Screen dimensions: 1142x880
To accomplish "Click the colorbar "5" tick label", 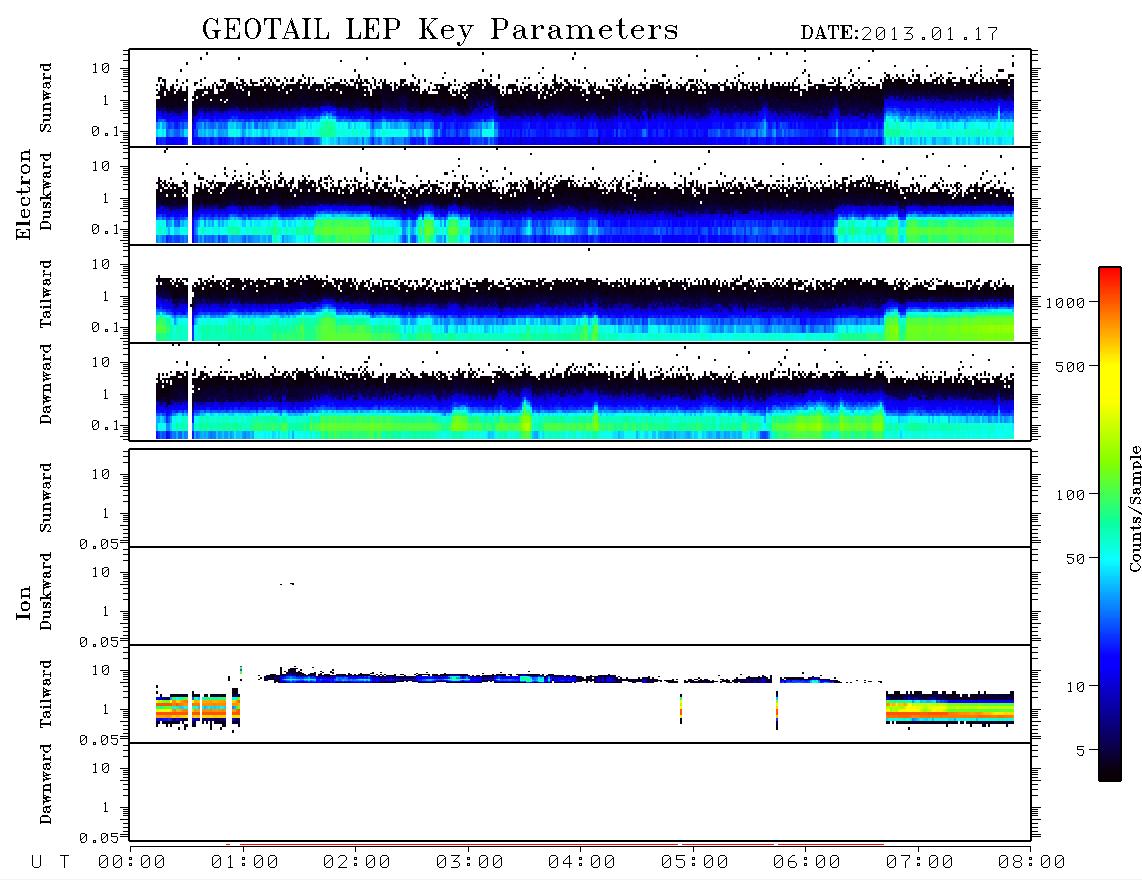I will [x=1081, y=751].
